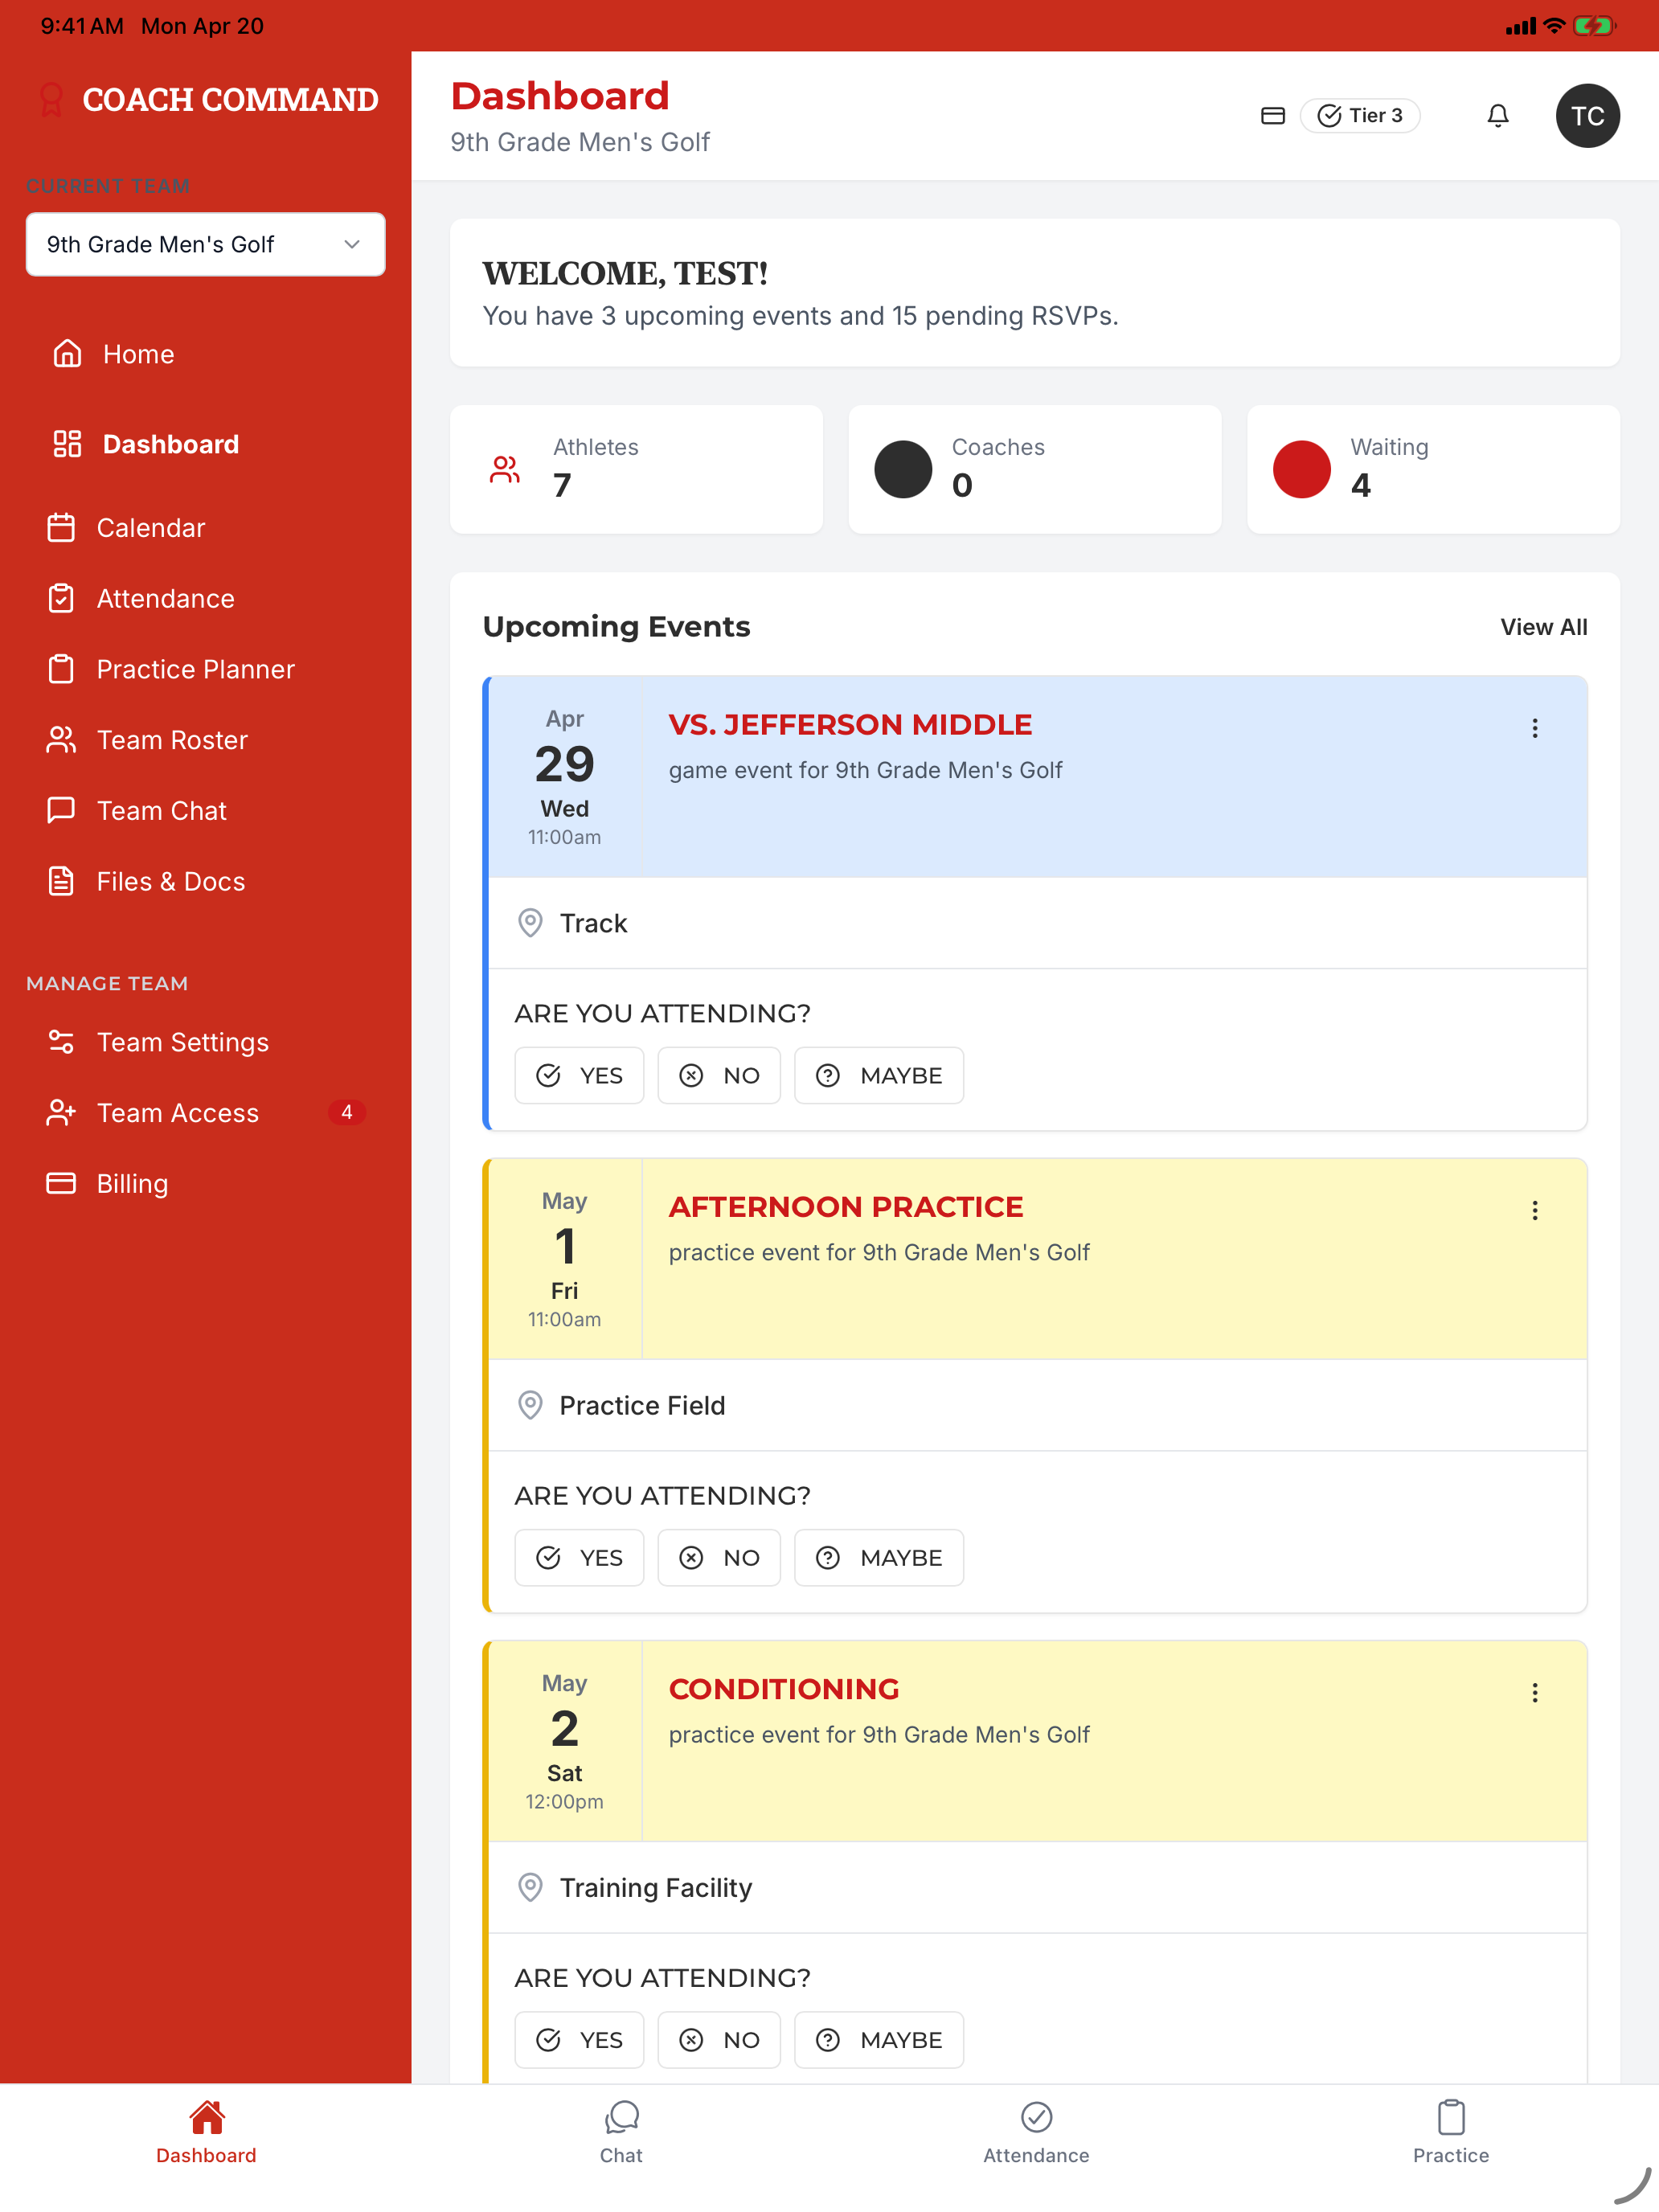Image resolution: width=1659 pixels, height=2212 pixels.
Task: Click the billing card icon in header
Action: (x=1272, y=116)
